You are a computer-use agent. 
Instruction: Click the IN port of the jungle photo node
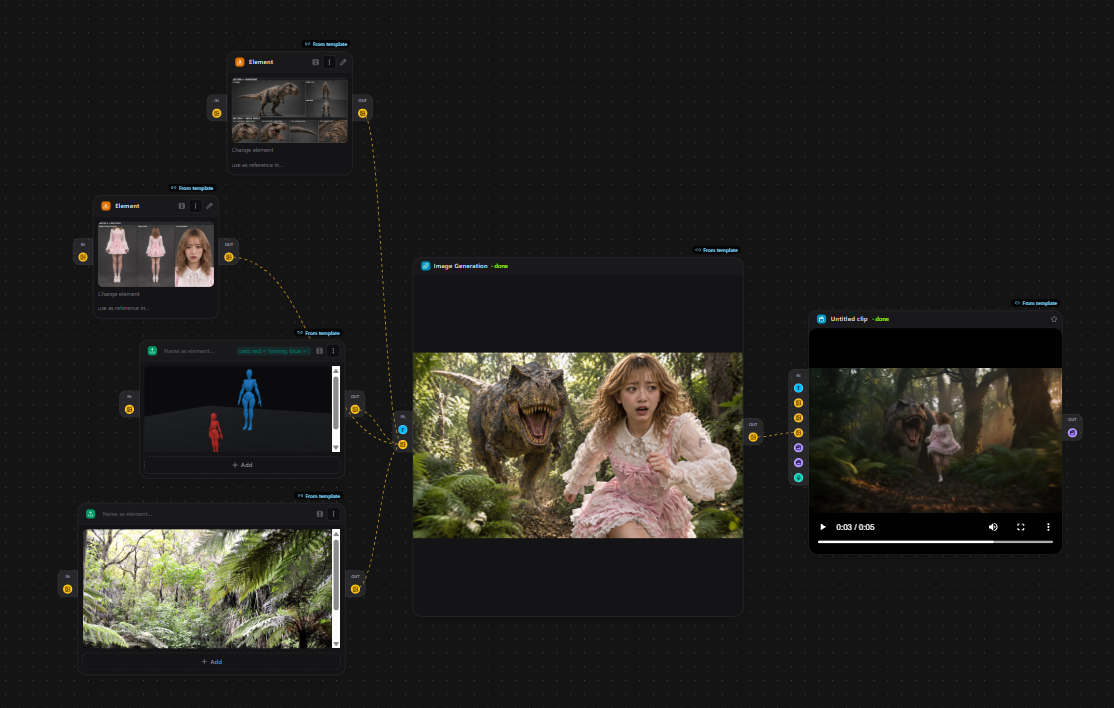(67, 589)
